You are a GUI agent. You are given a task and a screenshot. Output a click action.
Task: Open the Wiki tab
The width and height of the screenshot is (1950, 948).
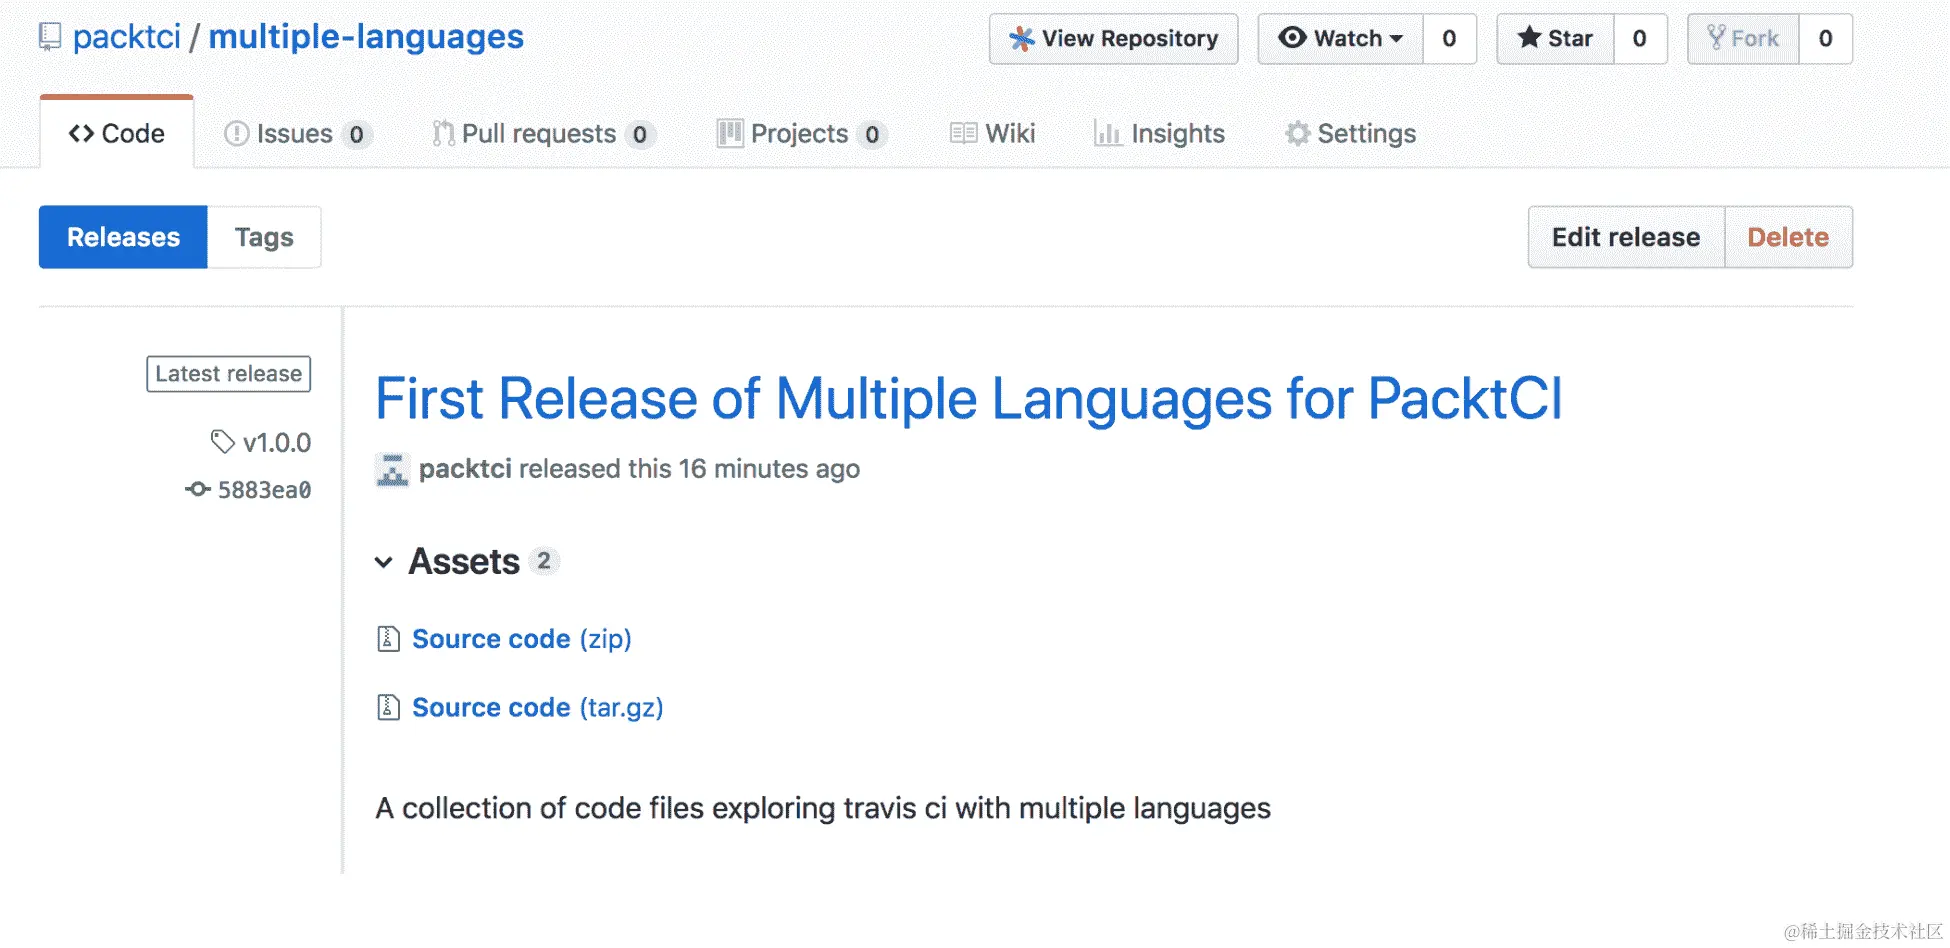point(992,134)
